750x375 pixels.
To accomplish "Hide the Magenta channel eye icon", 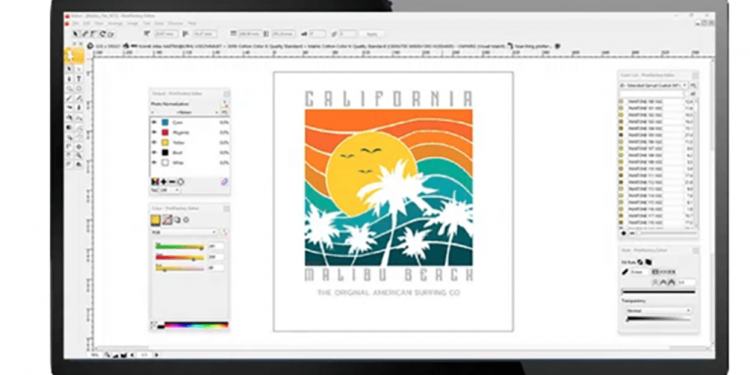I will coord(154,132).
